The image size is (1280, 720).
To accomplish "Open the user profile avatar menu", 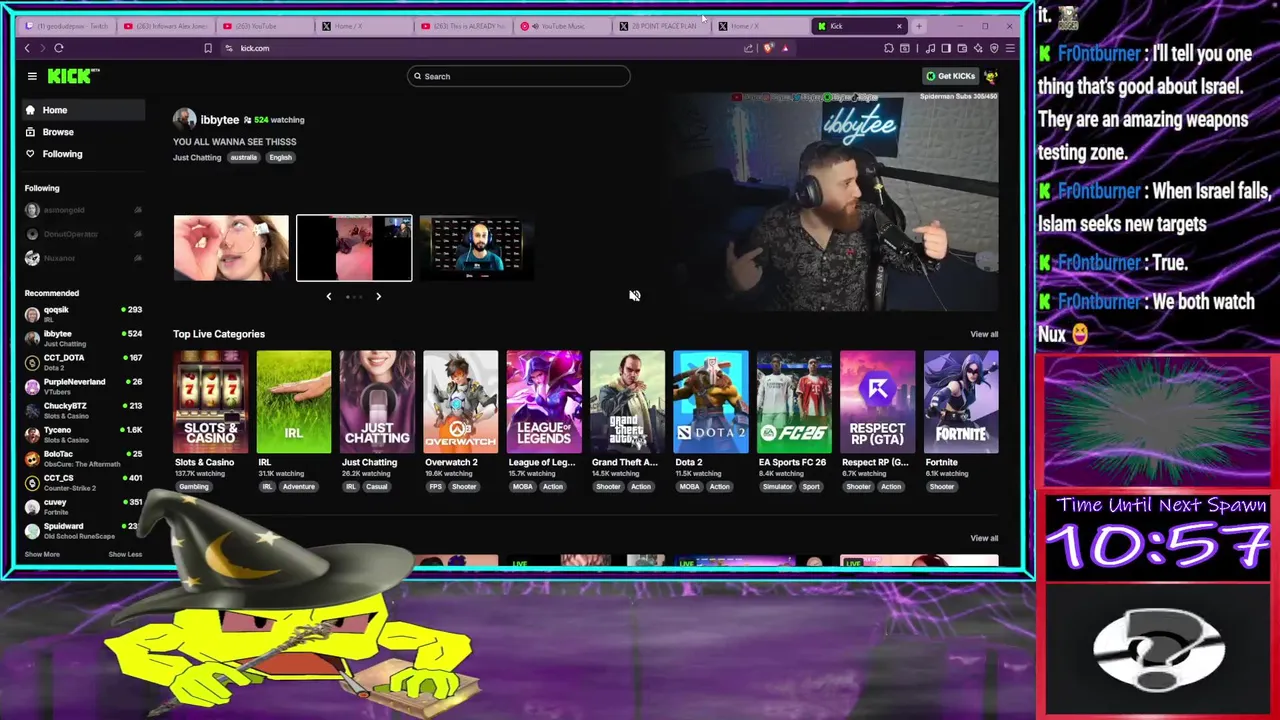I will (991, 76).
